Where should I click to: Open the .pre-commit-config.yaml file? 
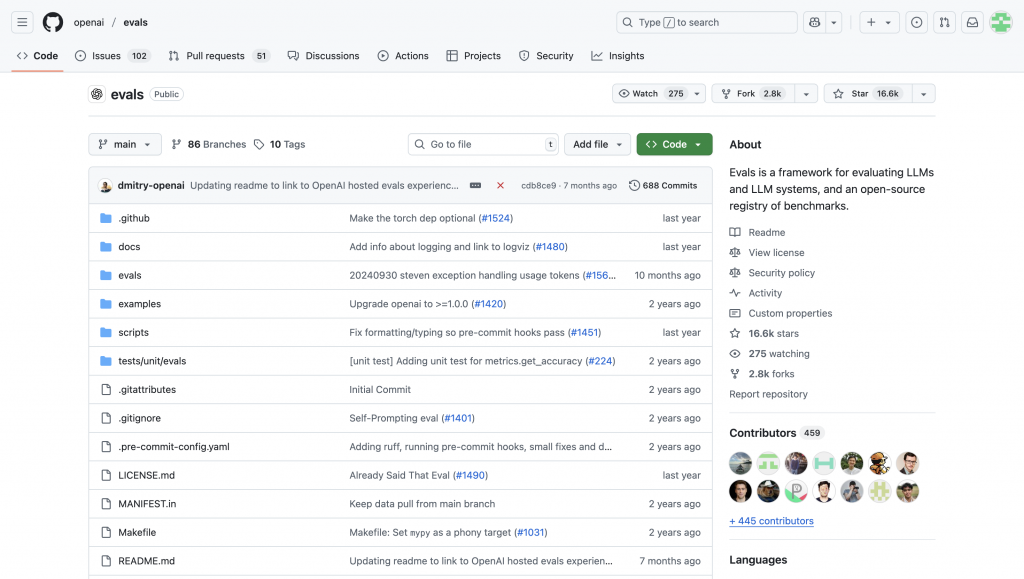click(174, 446)
